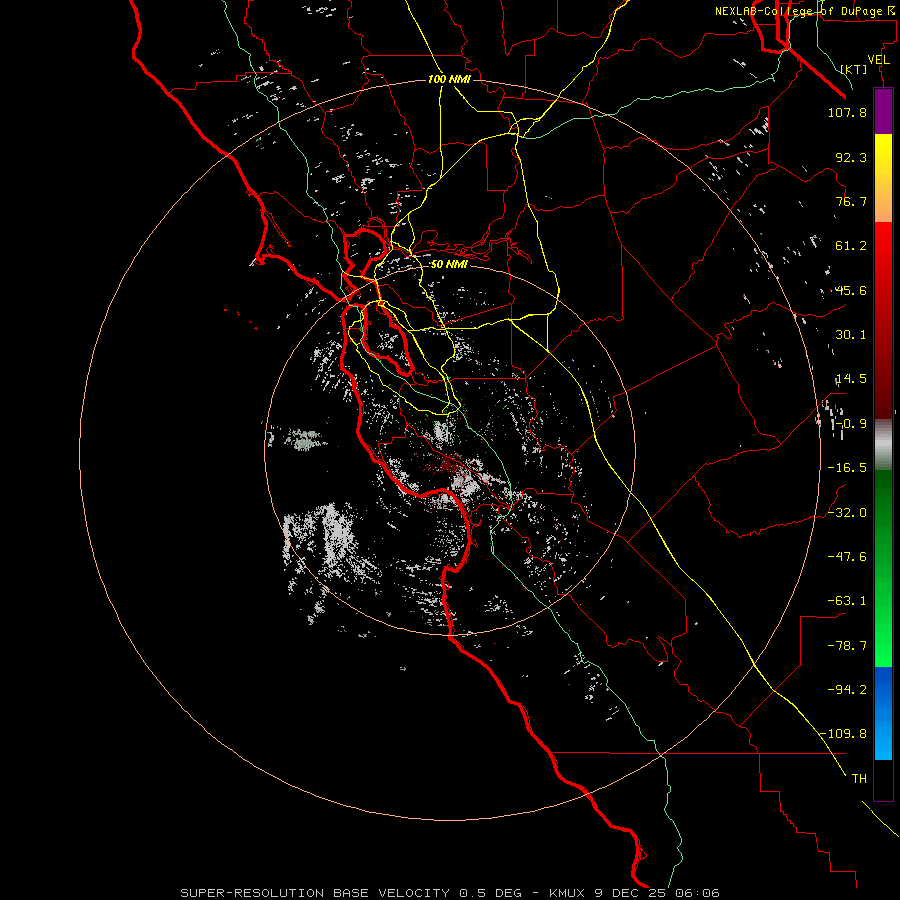Click the VEL legend title
The height and width of the screenshot is (900, 900).
click(879, 60)
